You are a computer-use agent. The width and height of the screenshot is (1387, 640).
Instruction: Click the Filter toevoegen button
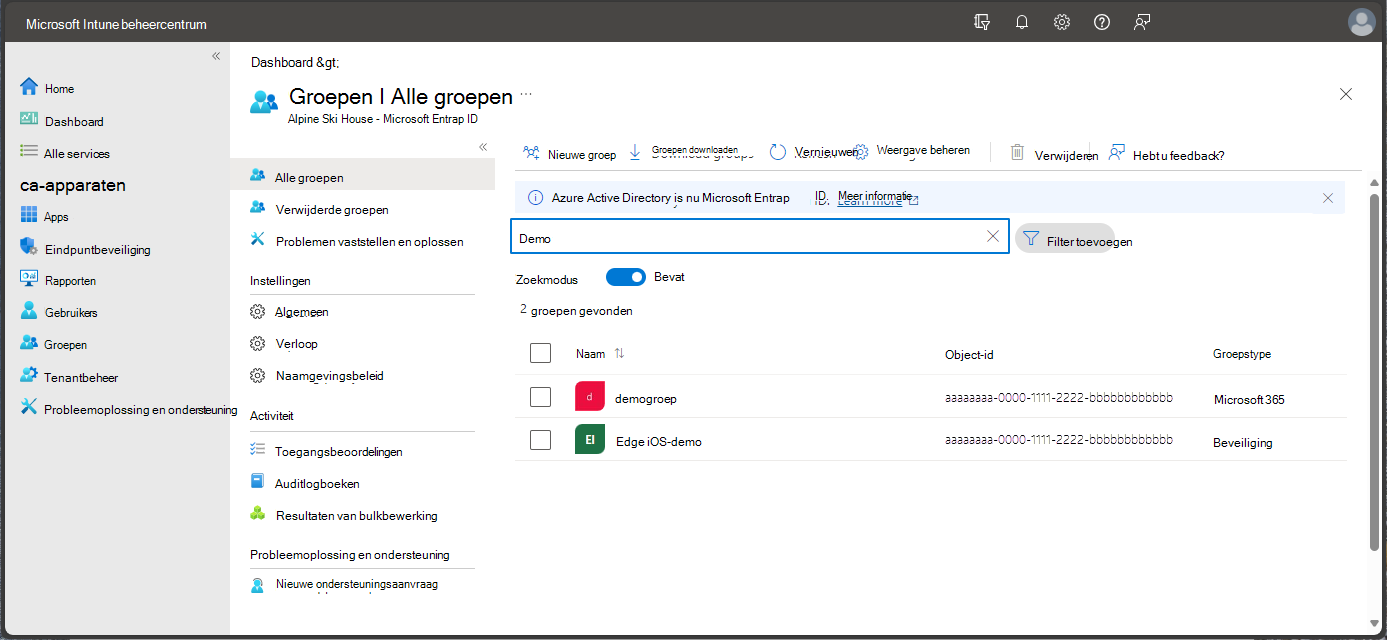point(1065,238)
